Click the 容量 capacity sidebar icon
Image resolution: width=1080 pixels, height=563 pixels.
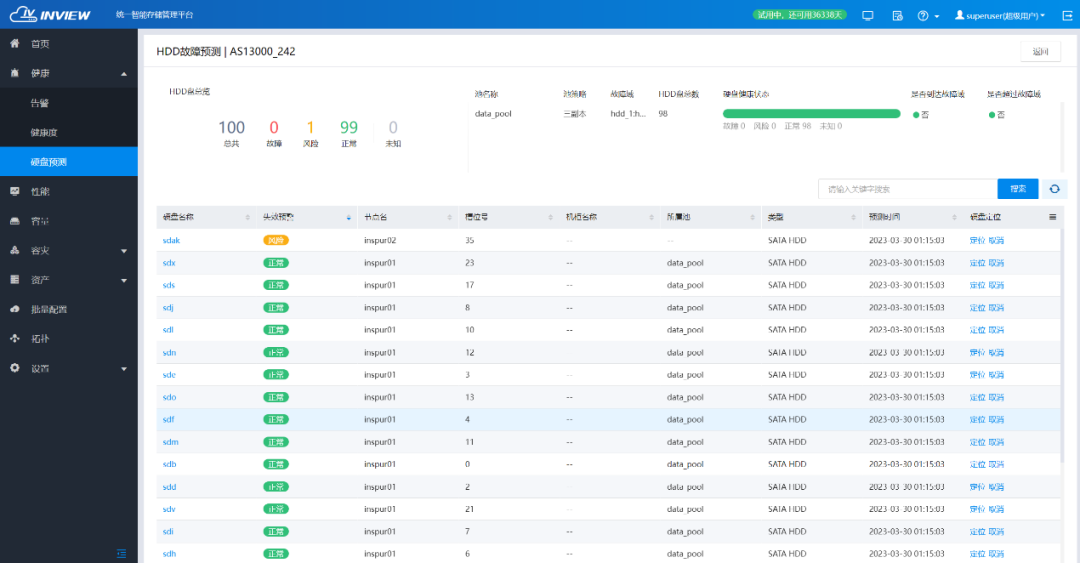tap(14, 221)
